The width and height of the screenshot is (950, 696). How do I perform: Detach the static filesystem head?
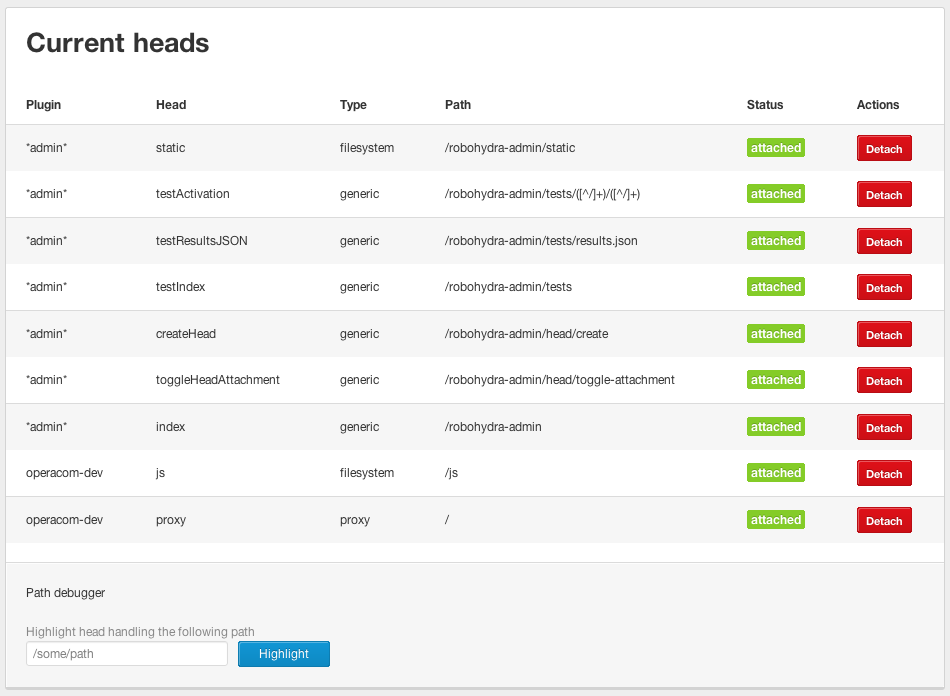(x=883, y=147)
